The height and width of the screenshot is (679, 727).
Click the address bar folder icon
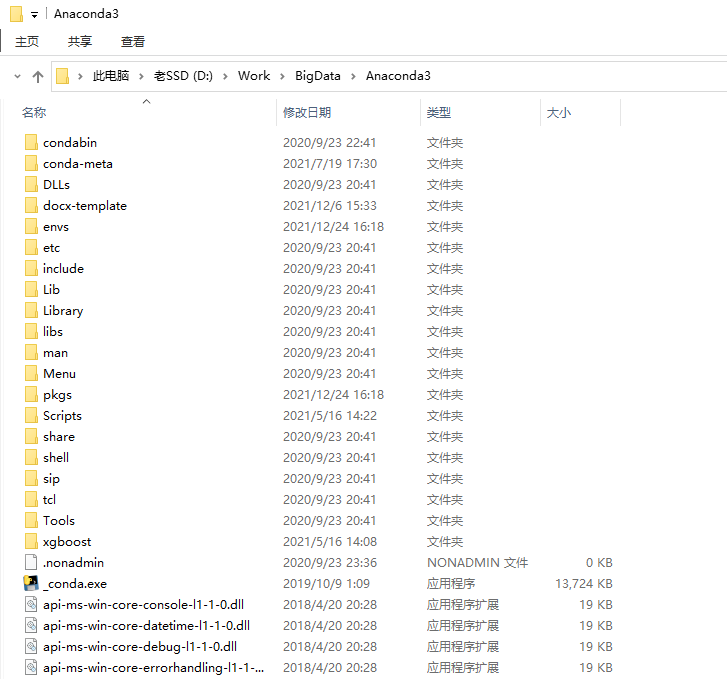point(62,76)
